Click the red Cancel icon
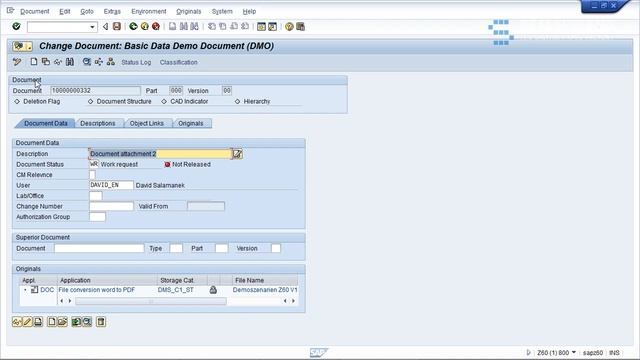The height and width of the screenshot is (360, 640). coord(156,27)
